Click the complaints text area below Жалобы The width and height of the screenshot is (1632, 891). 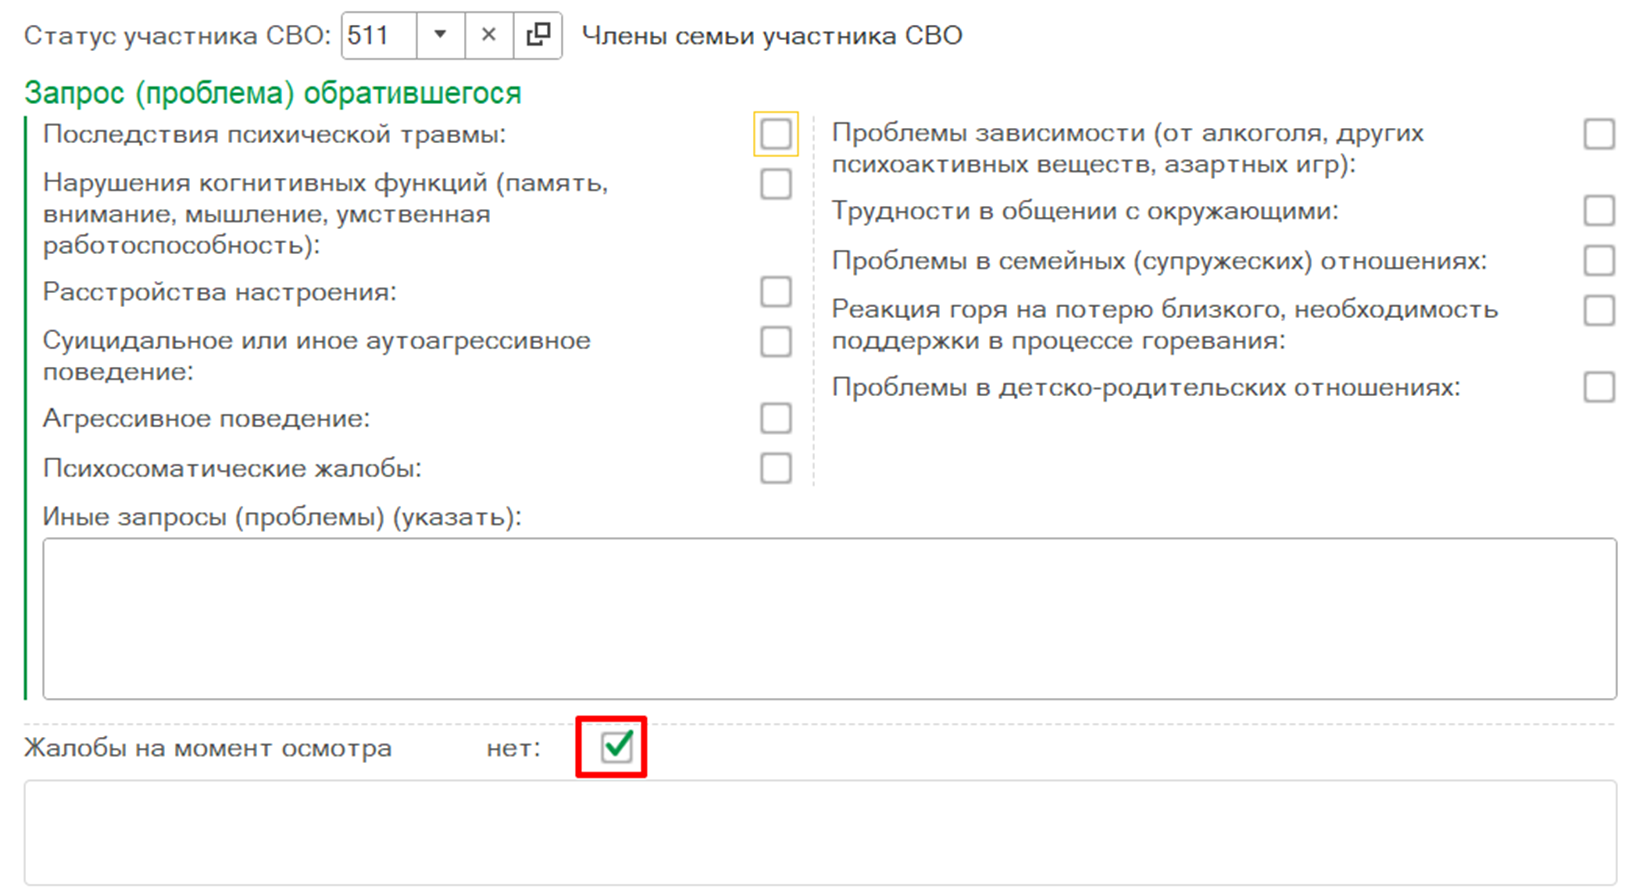tap(820, 832)
